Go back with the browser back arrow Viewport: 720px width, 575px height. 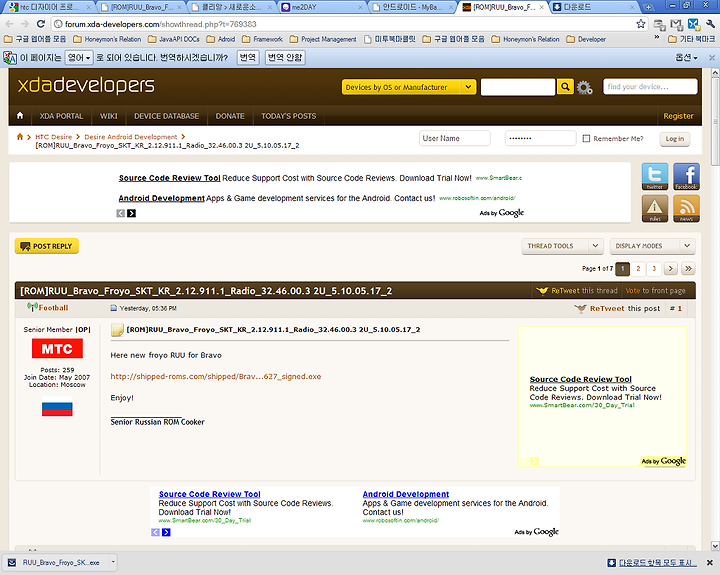click(x=10, y=24)
